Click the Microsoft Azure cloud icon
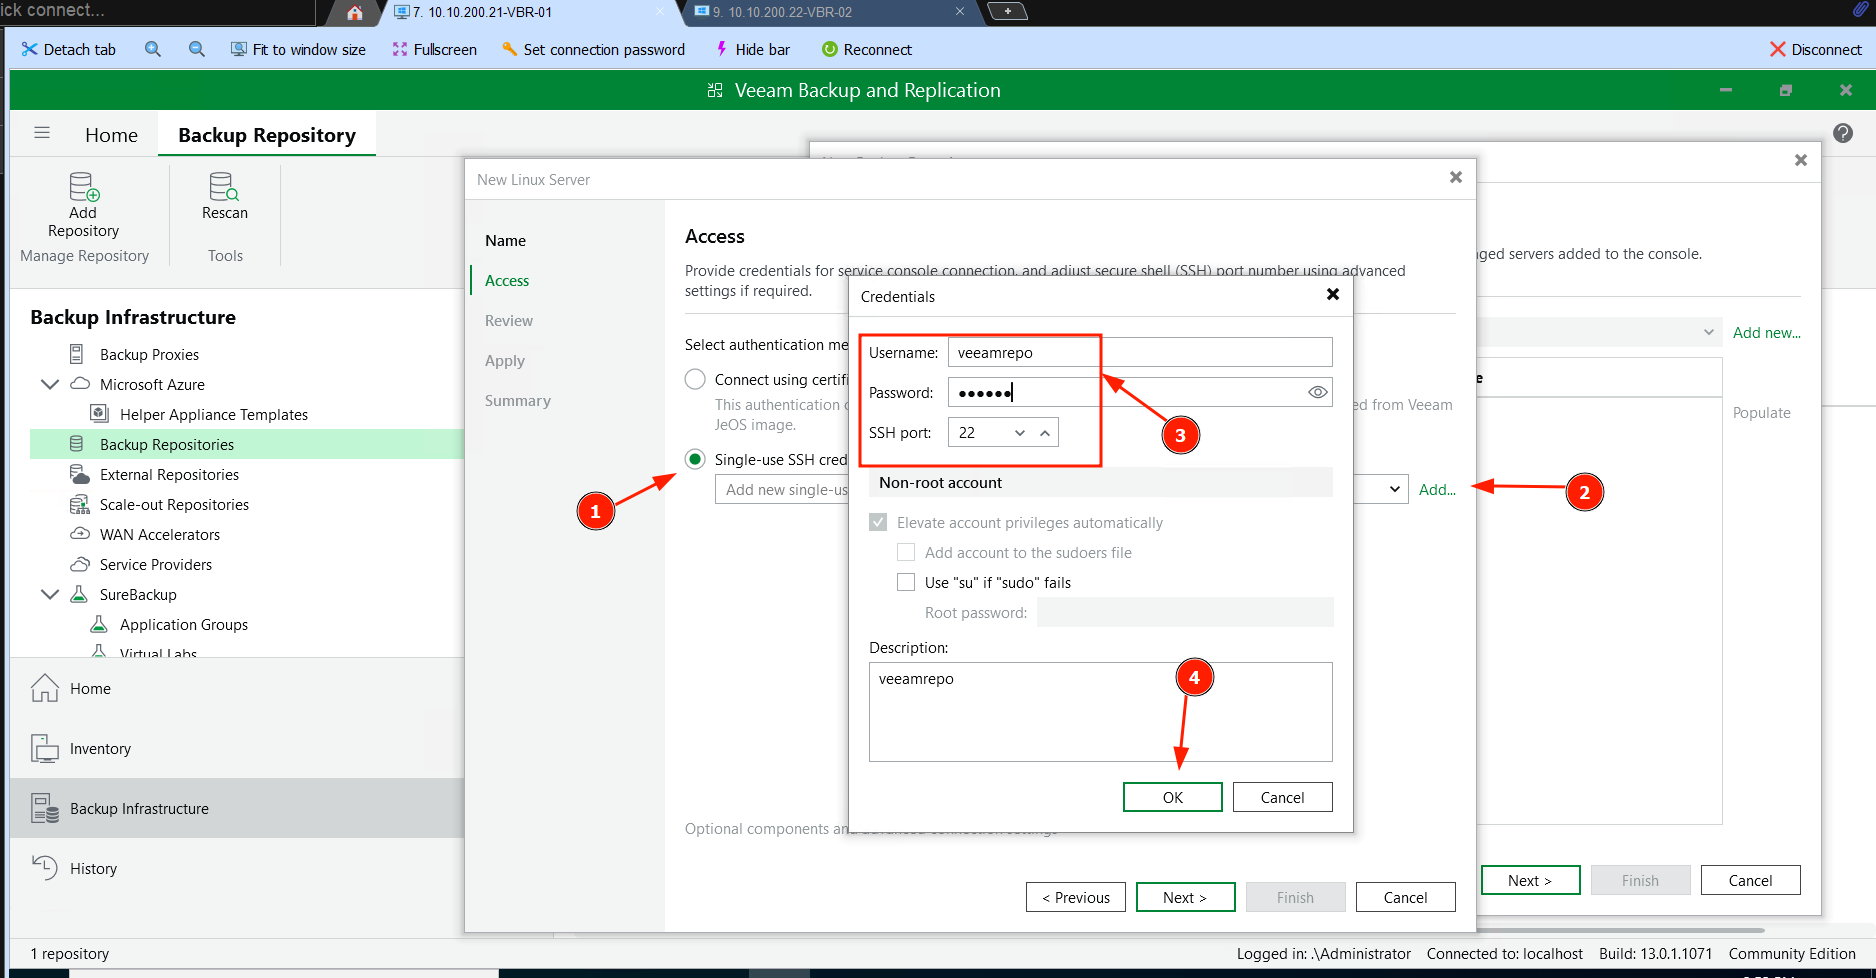Image resolution: width=1876 pixels, height=978 pixels. (80, 384)
